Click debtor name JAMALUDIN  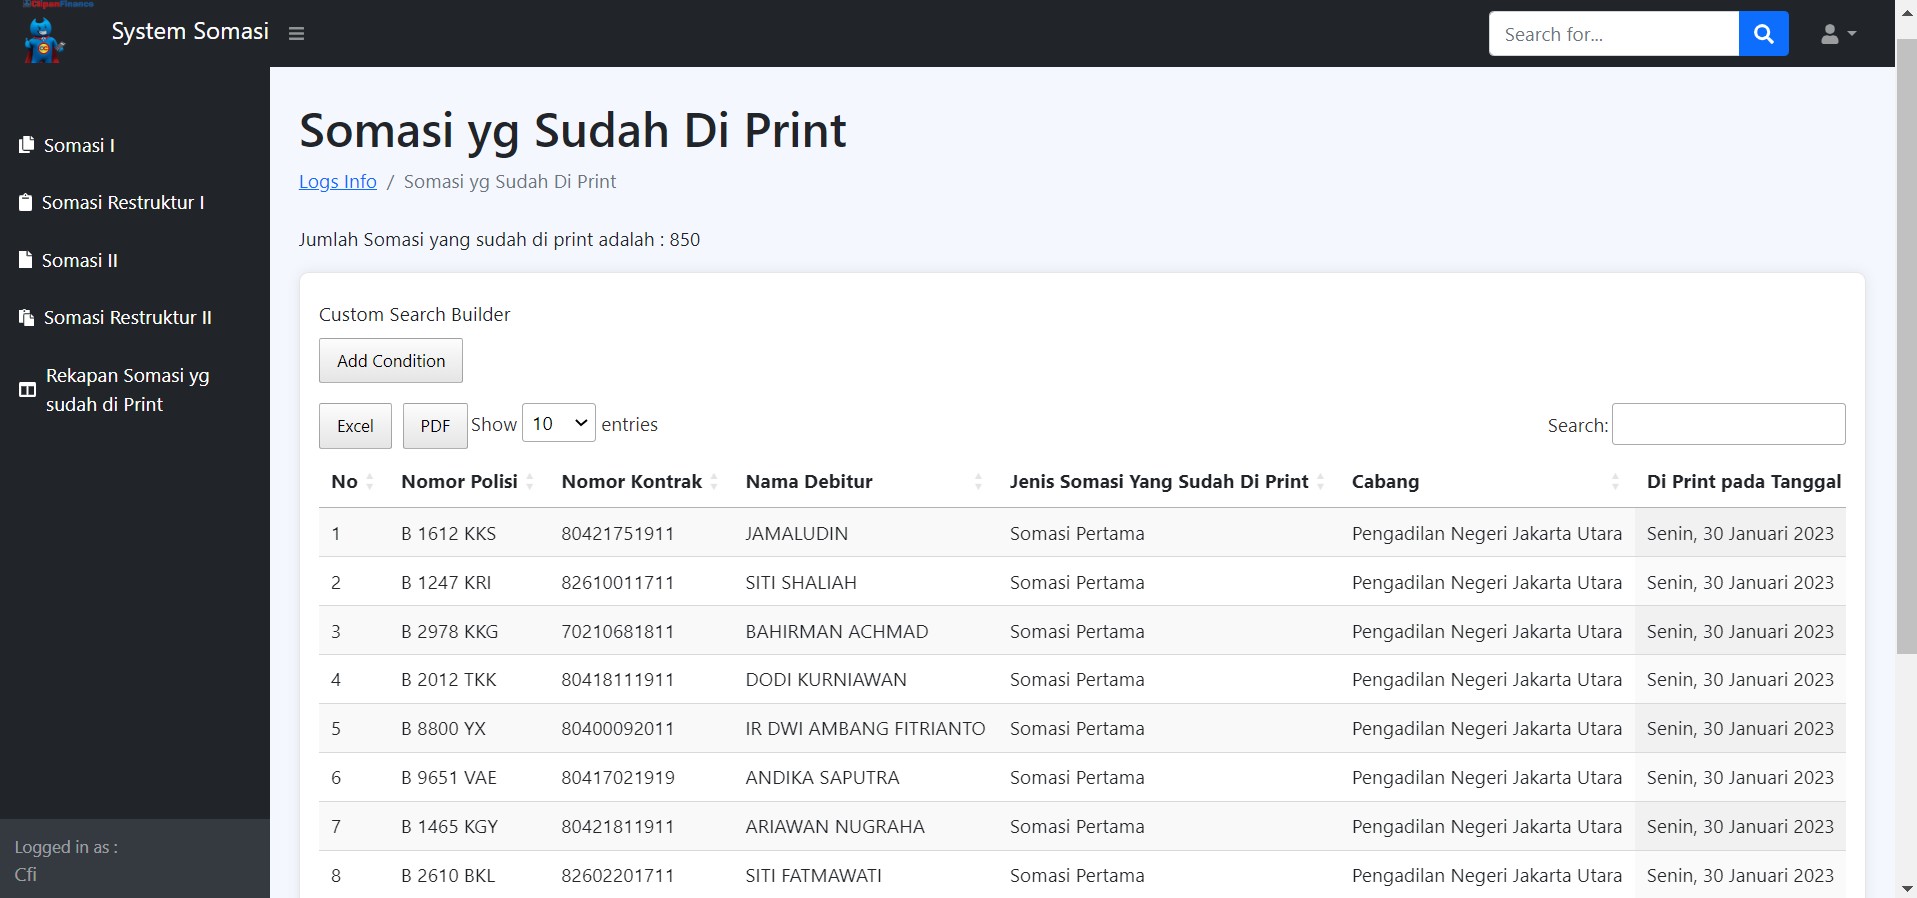point(796,534)
